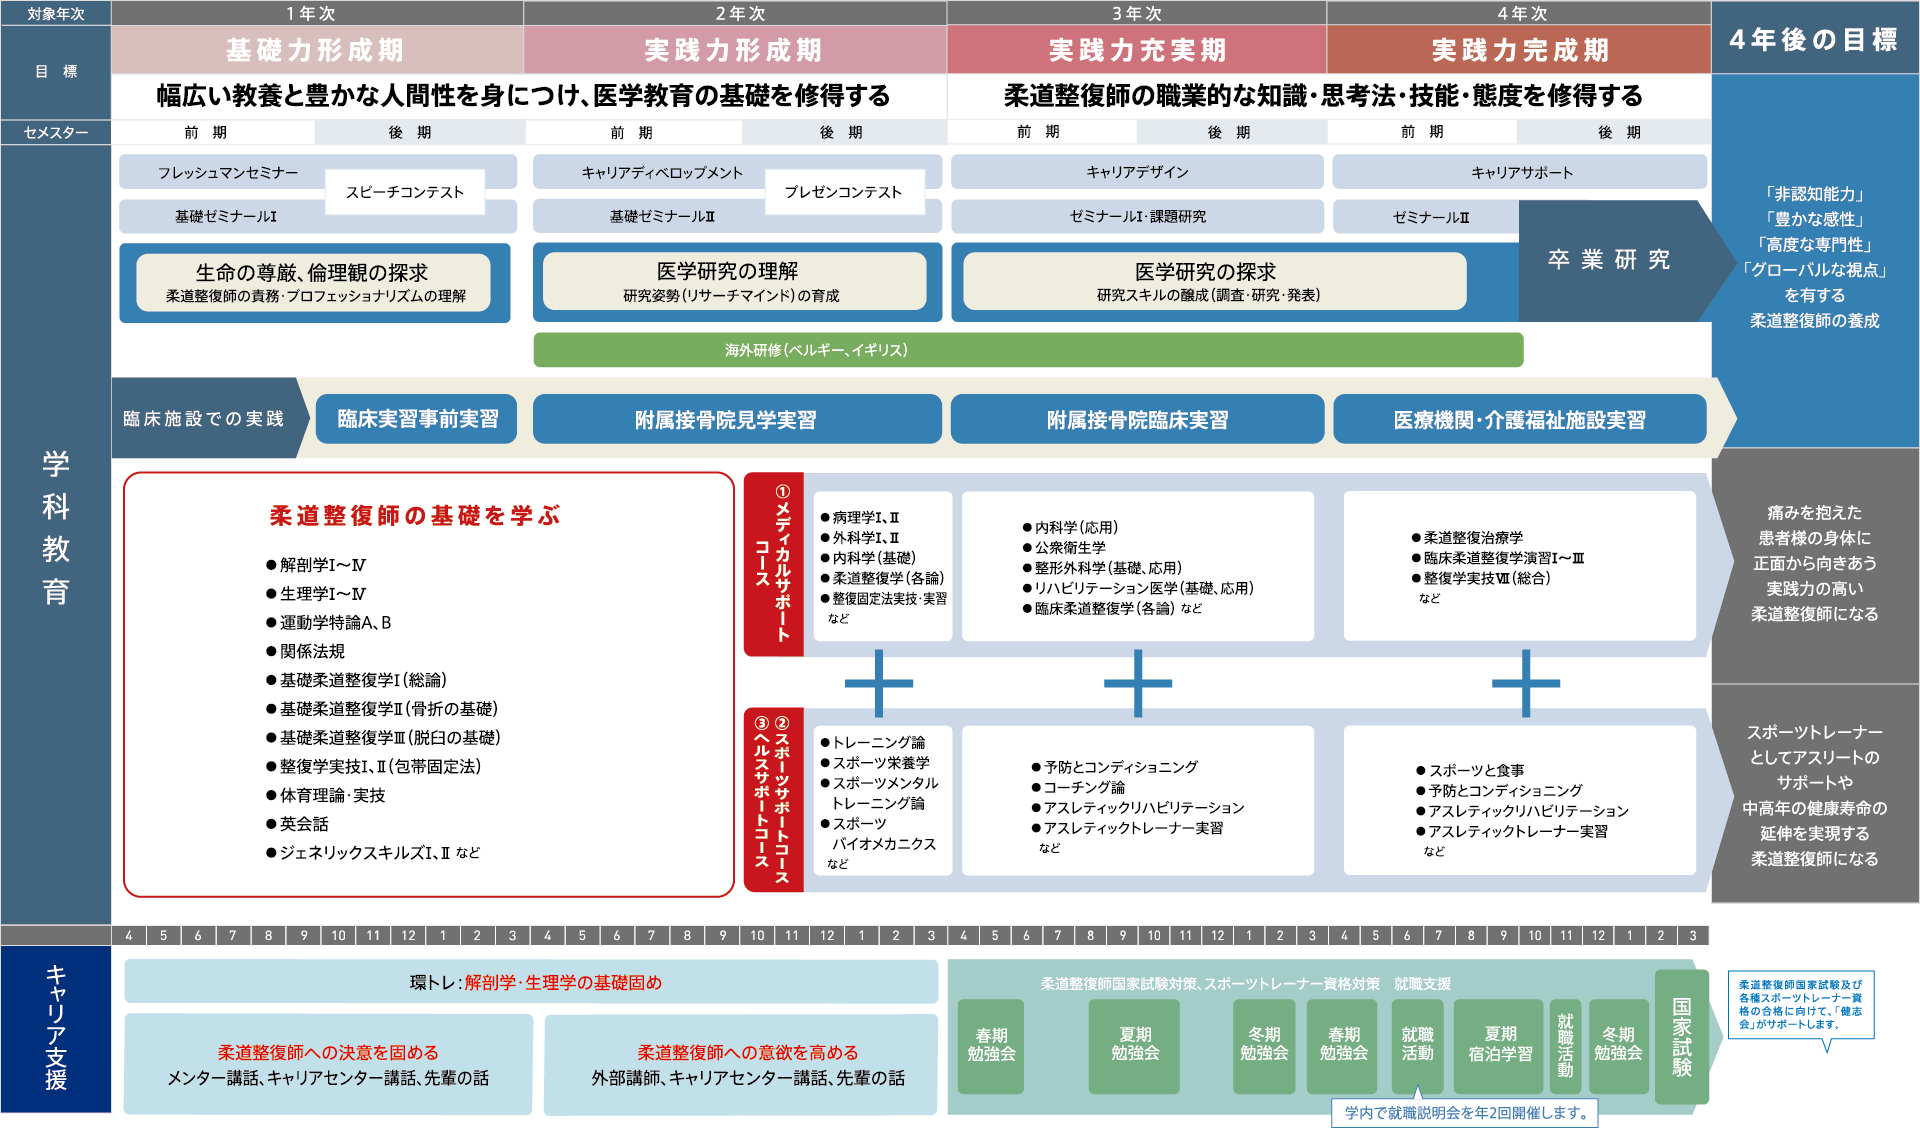Click the 基礎力形成期 header
Viewport: 1920px width, 1128px height.
tap(317, 50)
